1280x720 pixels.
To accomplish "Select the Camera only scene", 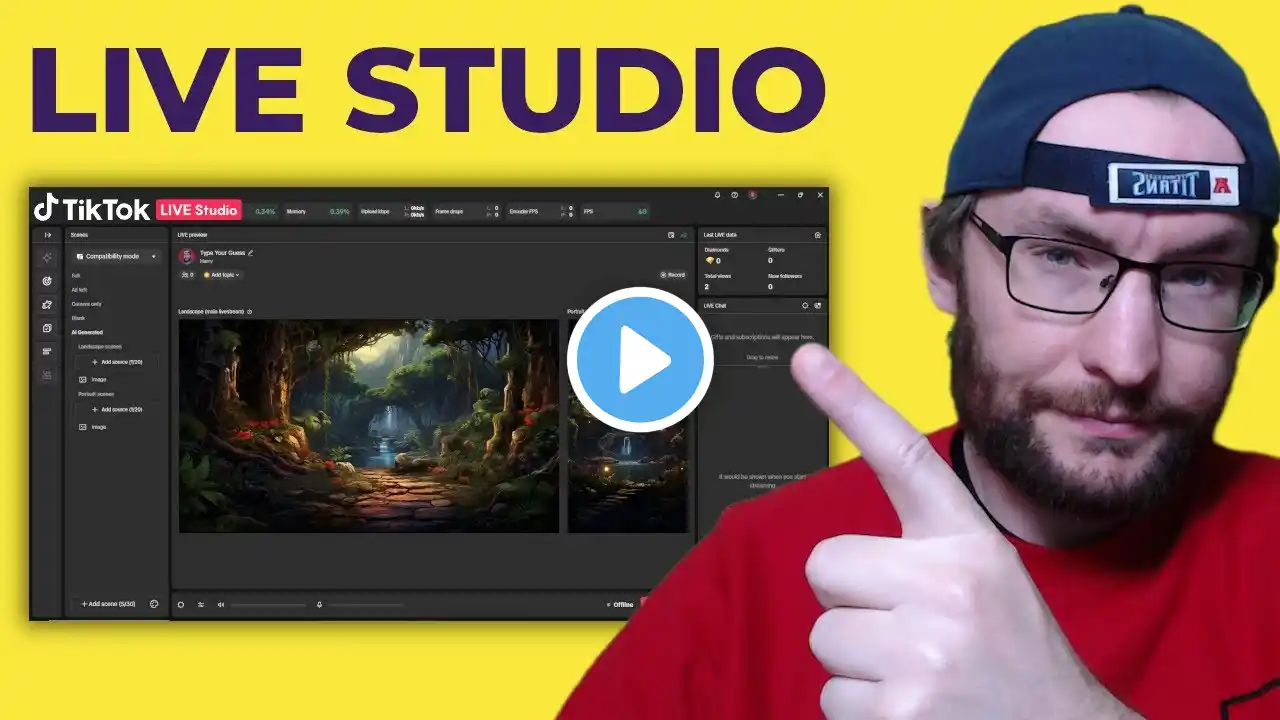I will (87, 304).
